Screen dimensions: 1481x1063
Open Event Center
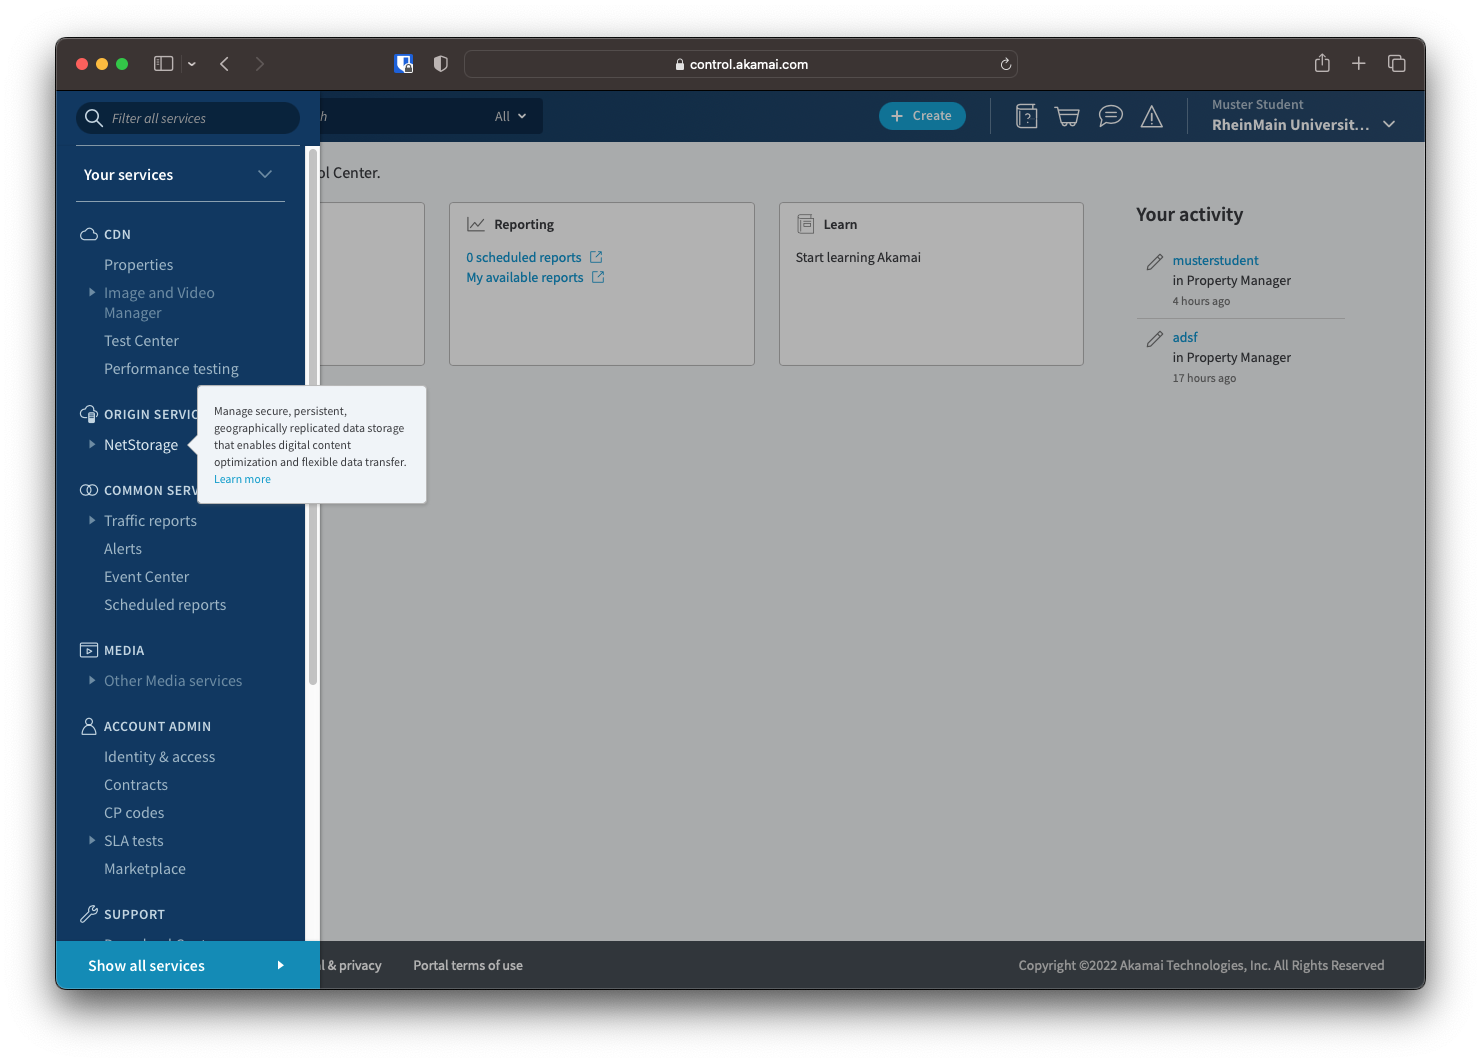pyautogui.click(x=146, y=577)
